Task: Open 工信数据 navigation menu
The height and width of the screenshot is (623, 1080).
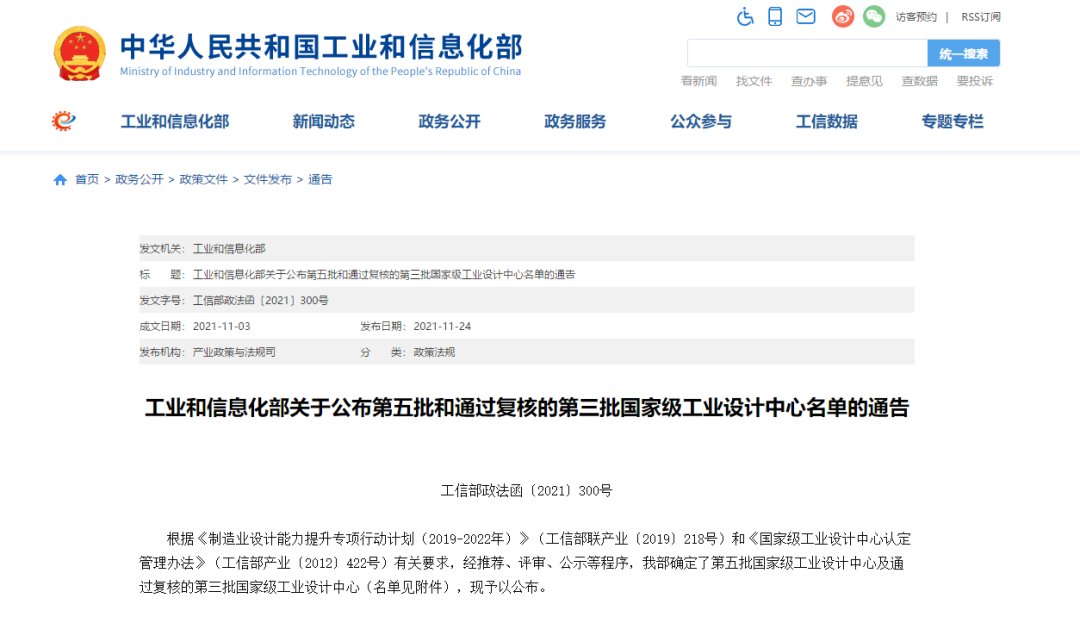Action: pos(827,122)
